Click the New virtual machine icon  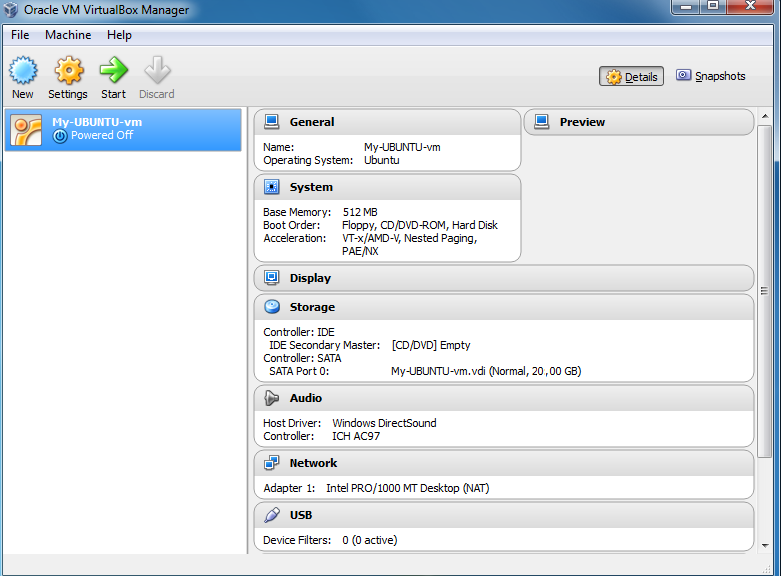coord(23,70)
